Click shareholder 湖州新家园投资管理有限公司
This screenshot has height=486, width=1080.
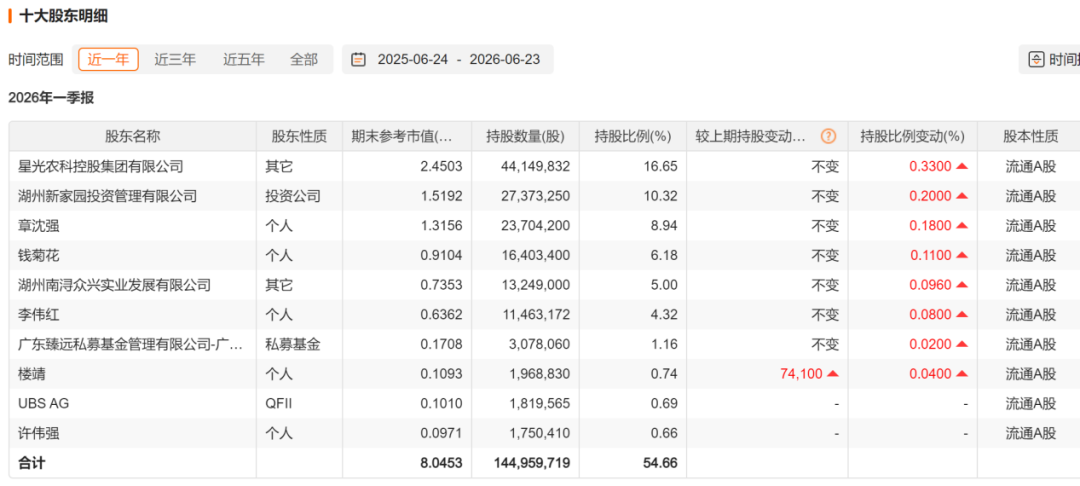[107, 196]
